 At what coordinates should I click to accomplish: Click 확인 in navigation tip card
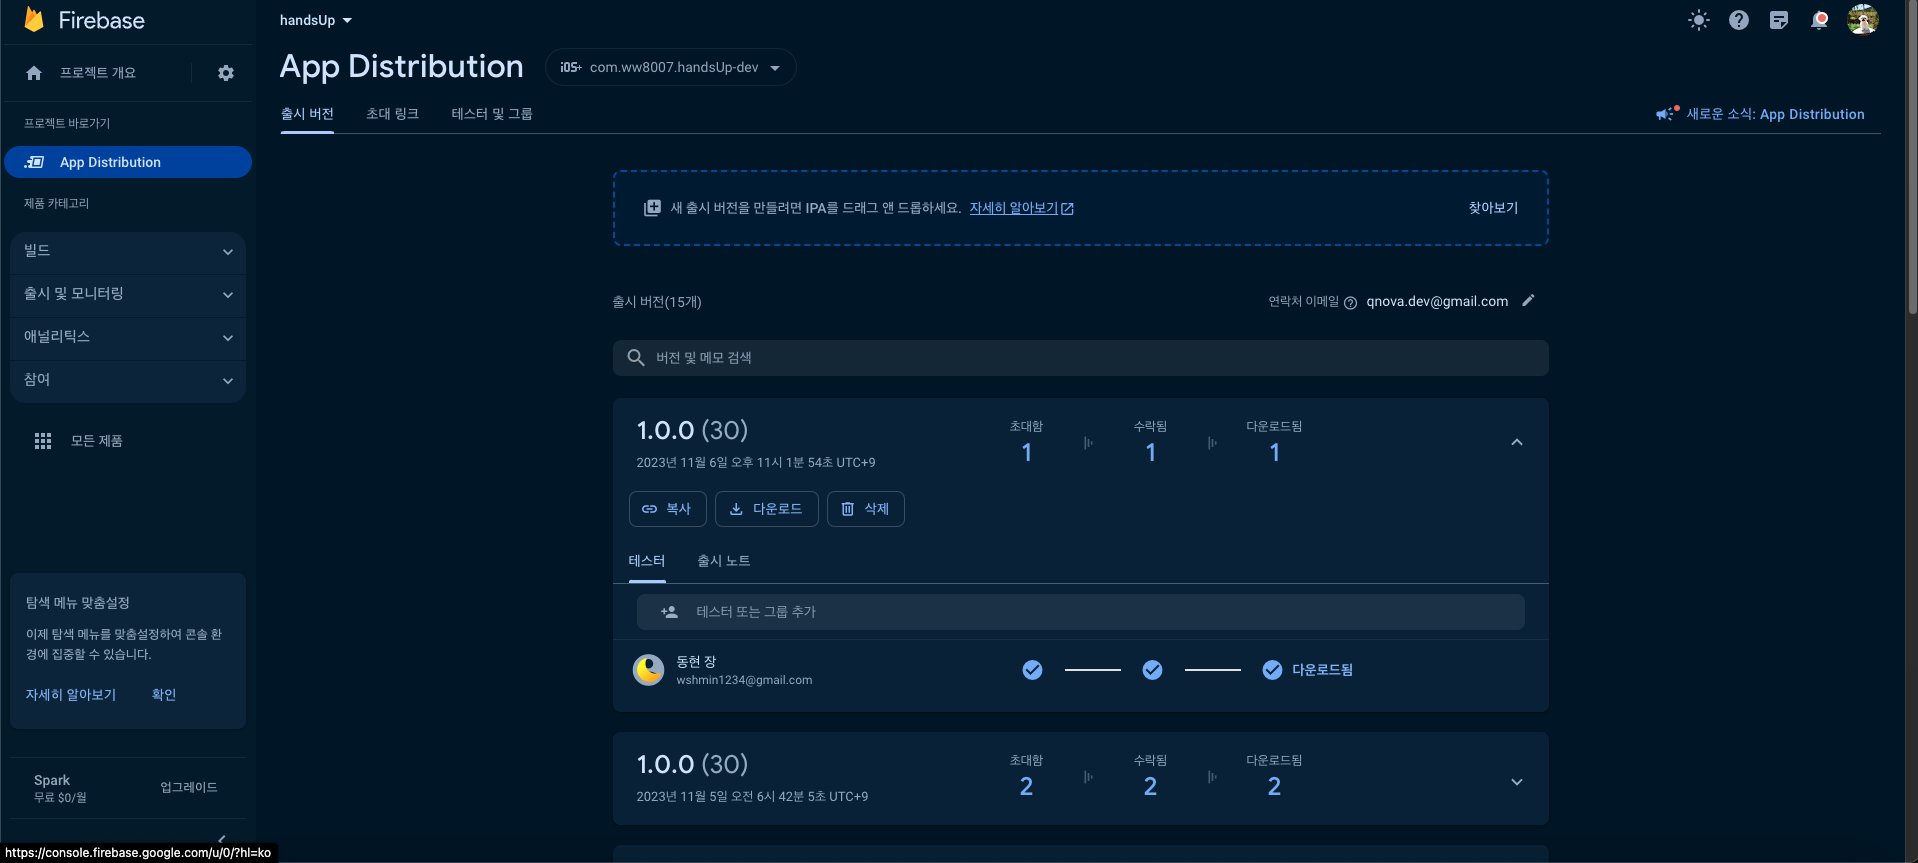(164, 695)
